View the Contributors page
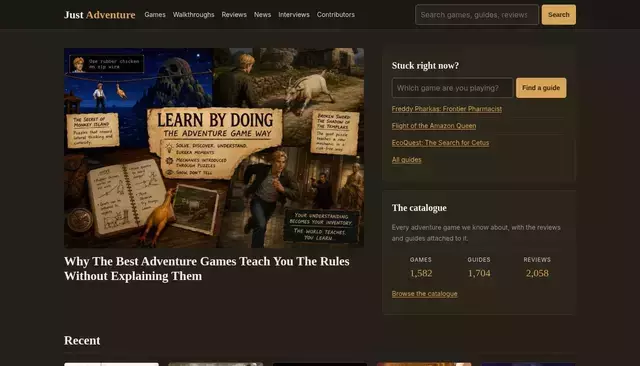Image resolution: width=640 pixels, height=366 pixels. point(336,15)
